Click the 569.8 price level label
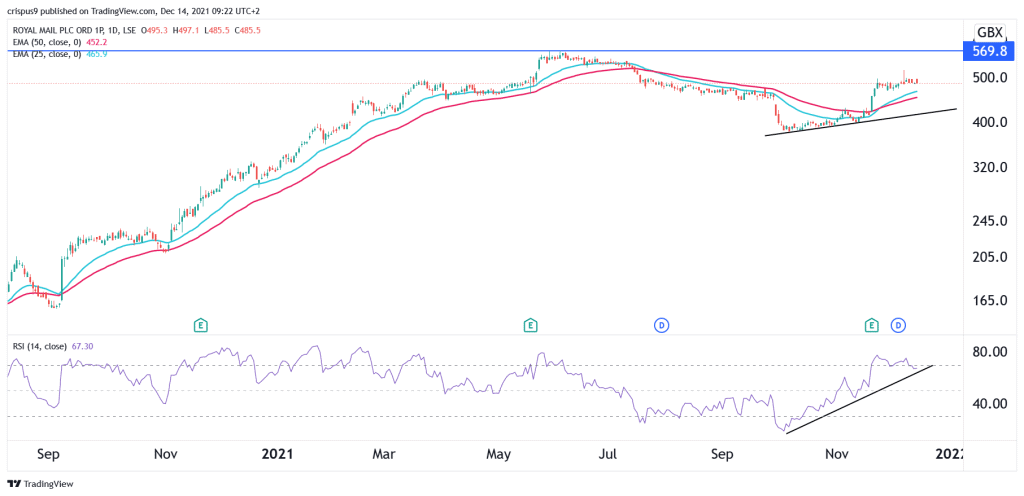This screenshot has height=496, width=1024. tap(987, 50)
